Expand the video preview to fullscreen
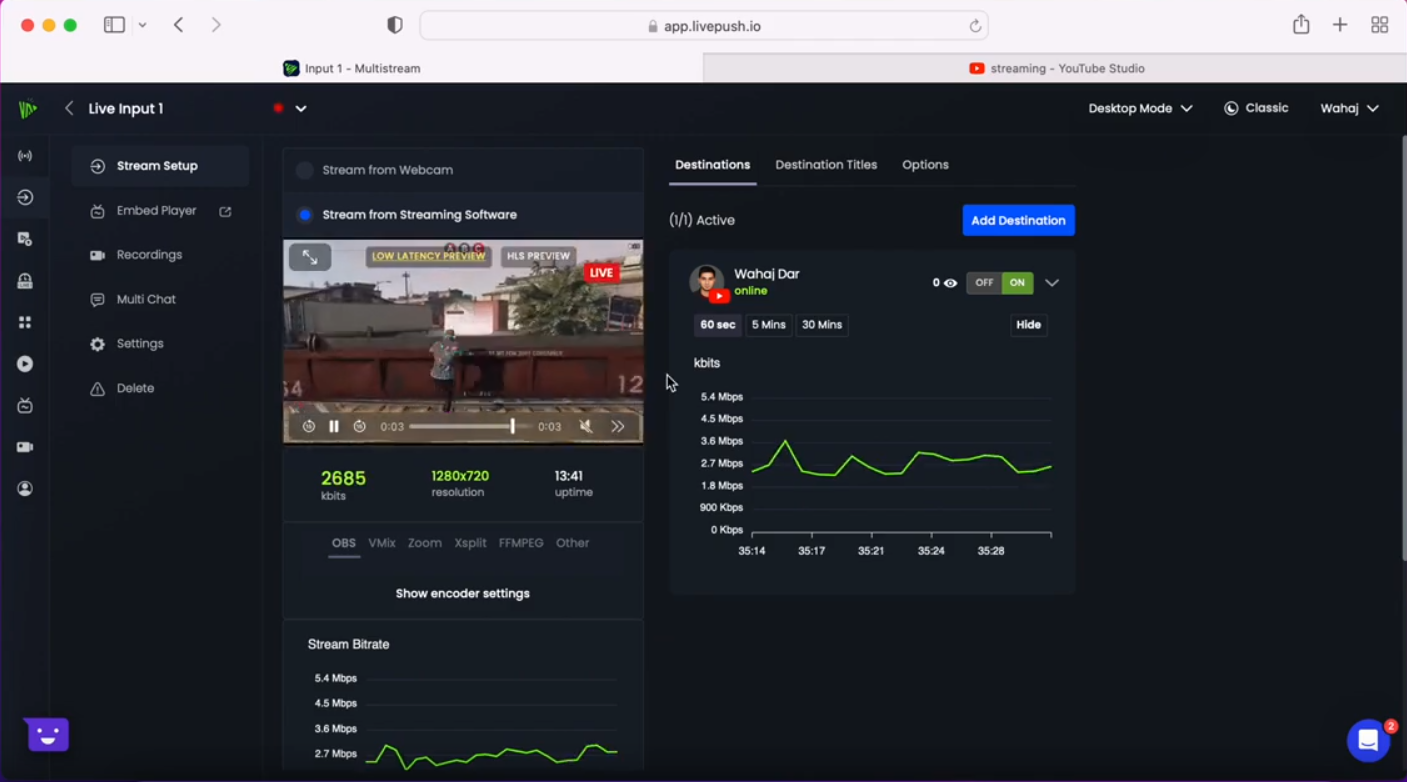 point(310,257)
